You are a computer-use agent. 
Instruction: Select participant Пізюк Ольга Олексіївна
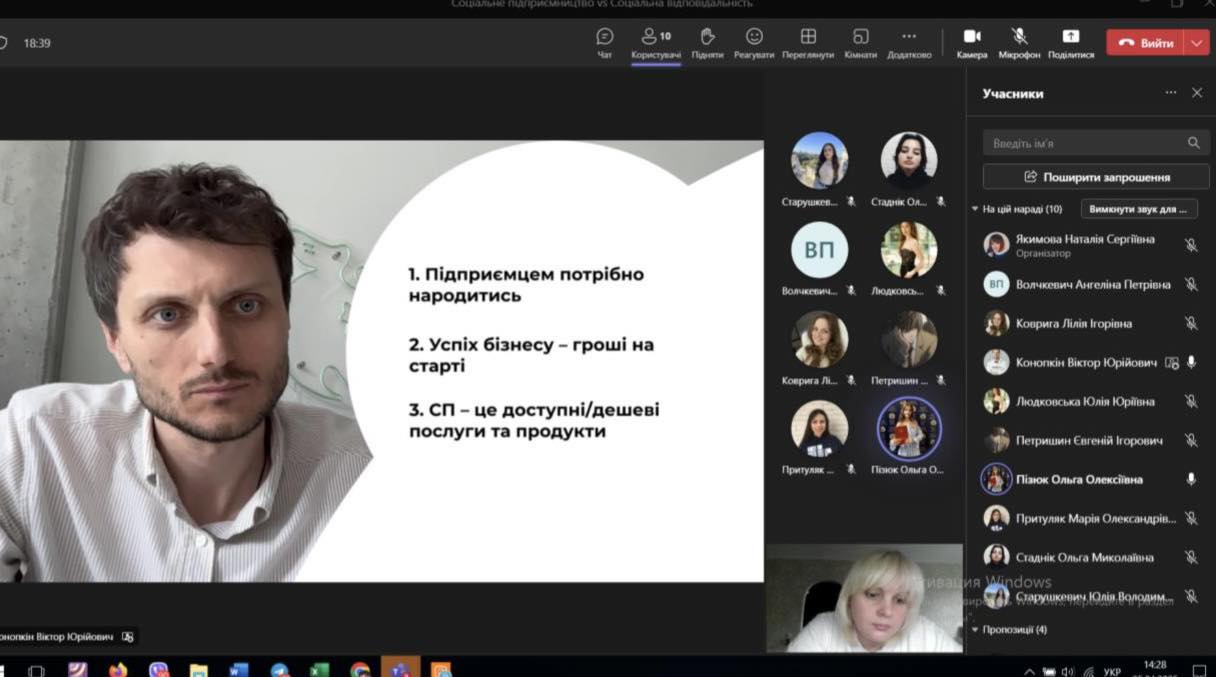pos(1079,480)
